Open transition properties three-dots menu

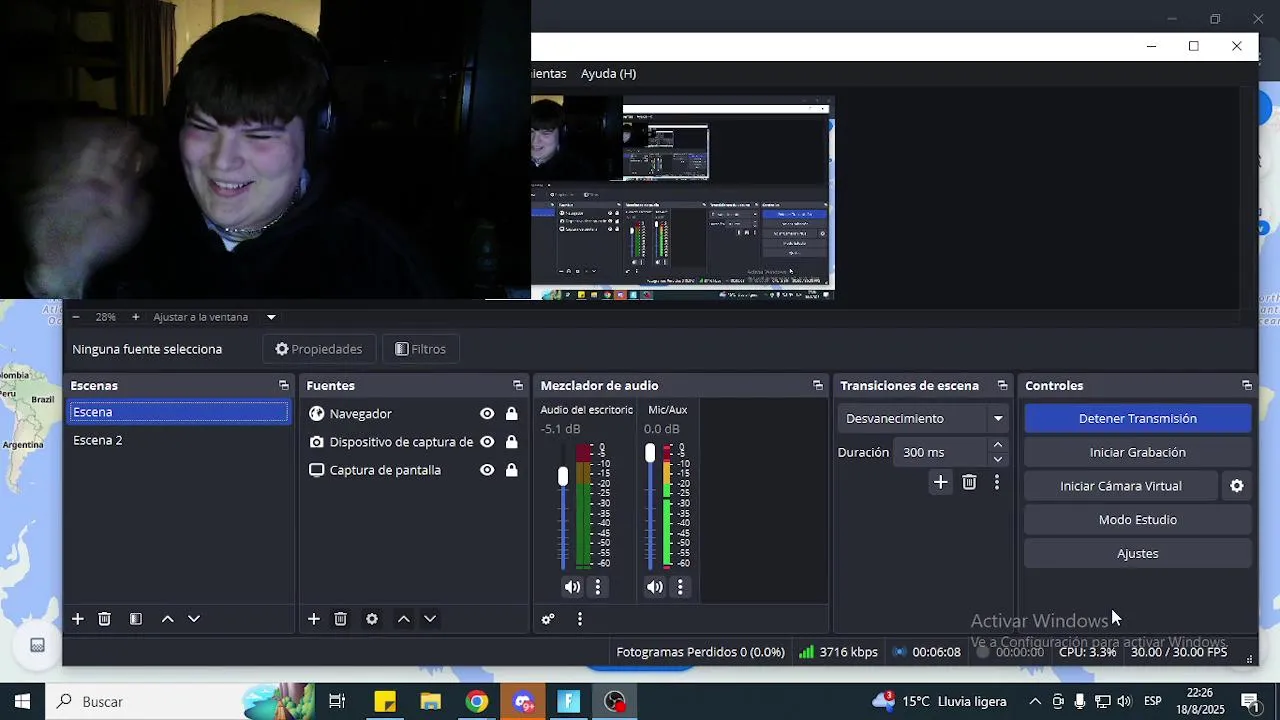coord(996,483)
